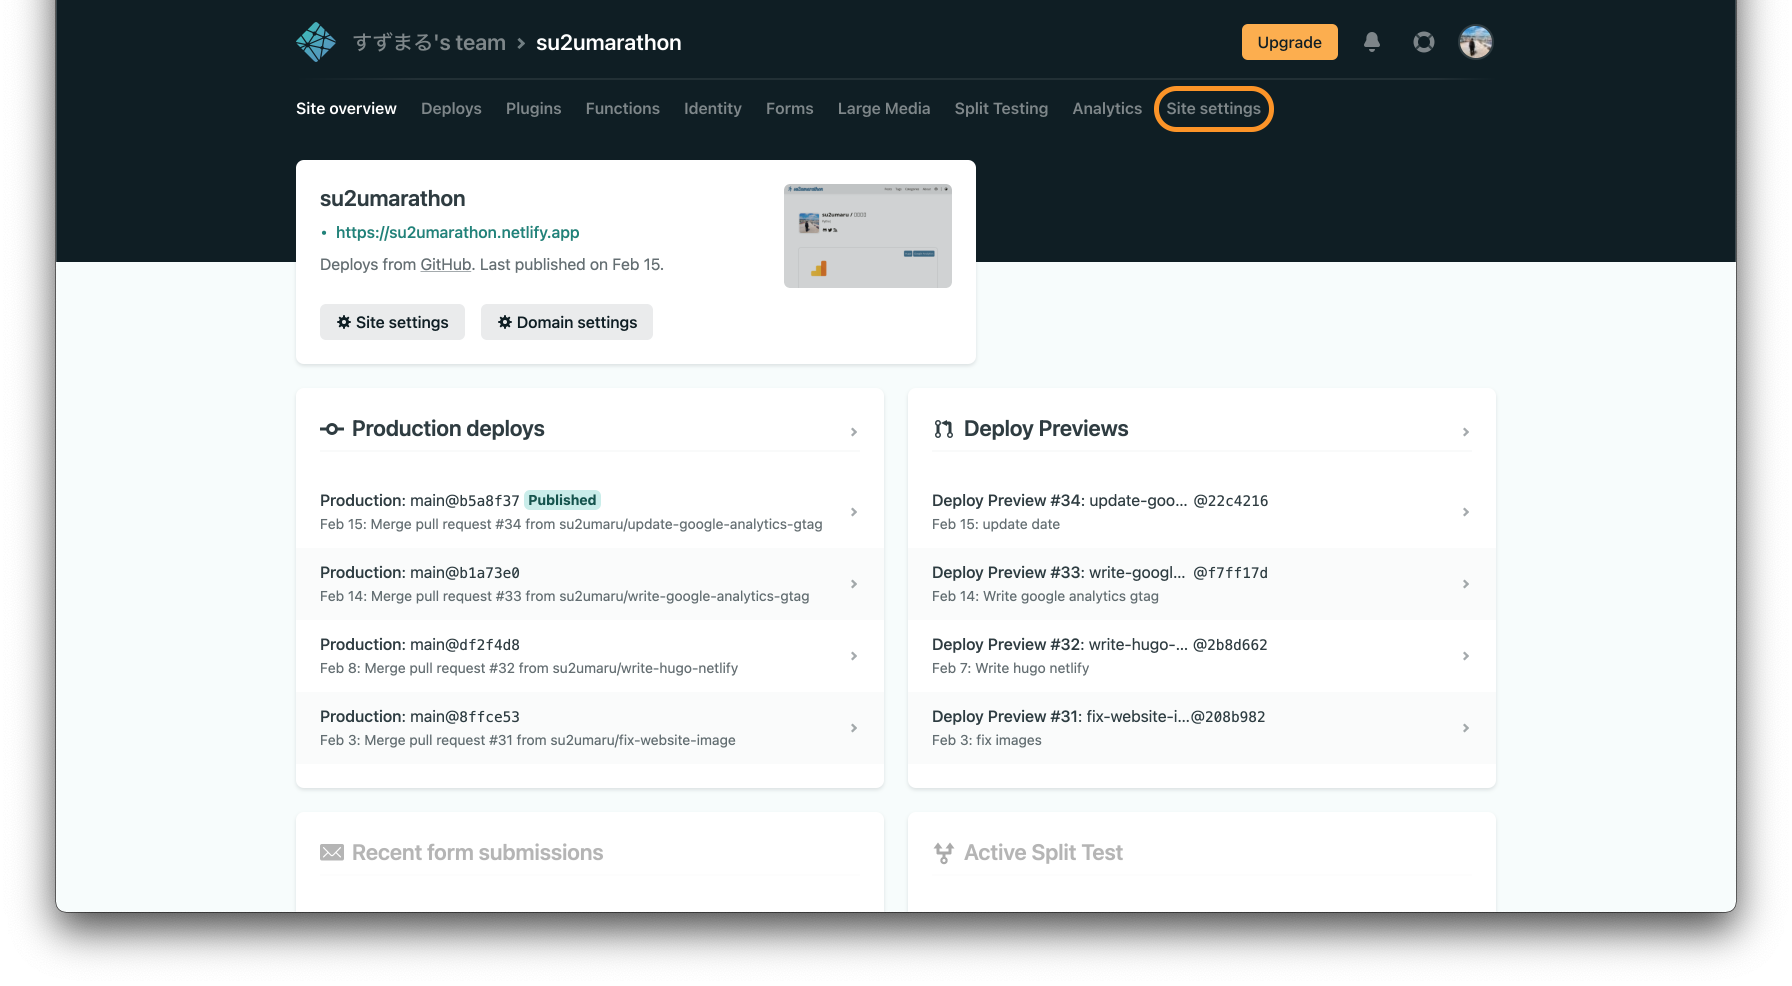1792x986 pixels.
Task: Click the Netlify logo icon
Action: point(316,42)
